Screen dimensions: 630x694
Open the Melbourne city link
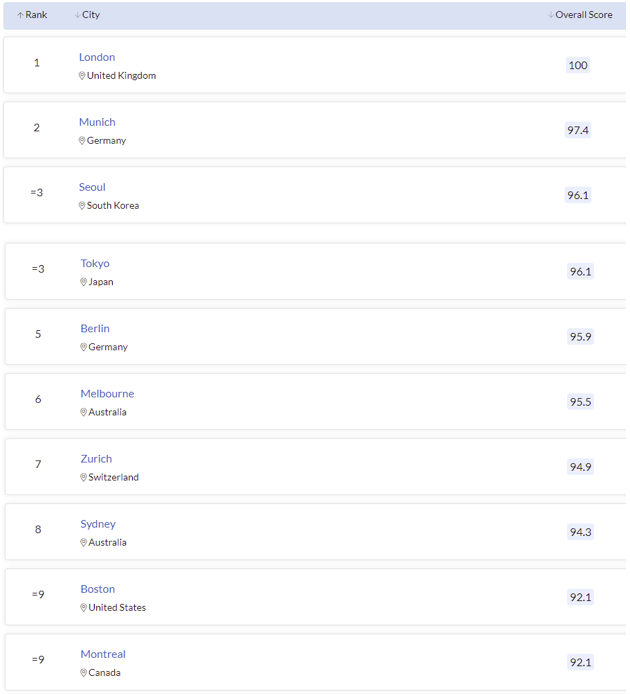click(107, 393)
